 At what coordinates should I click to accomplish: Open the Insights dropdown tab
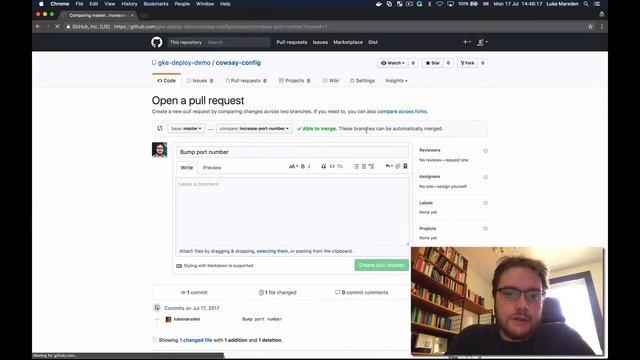(396, 81)
